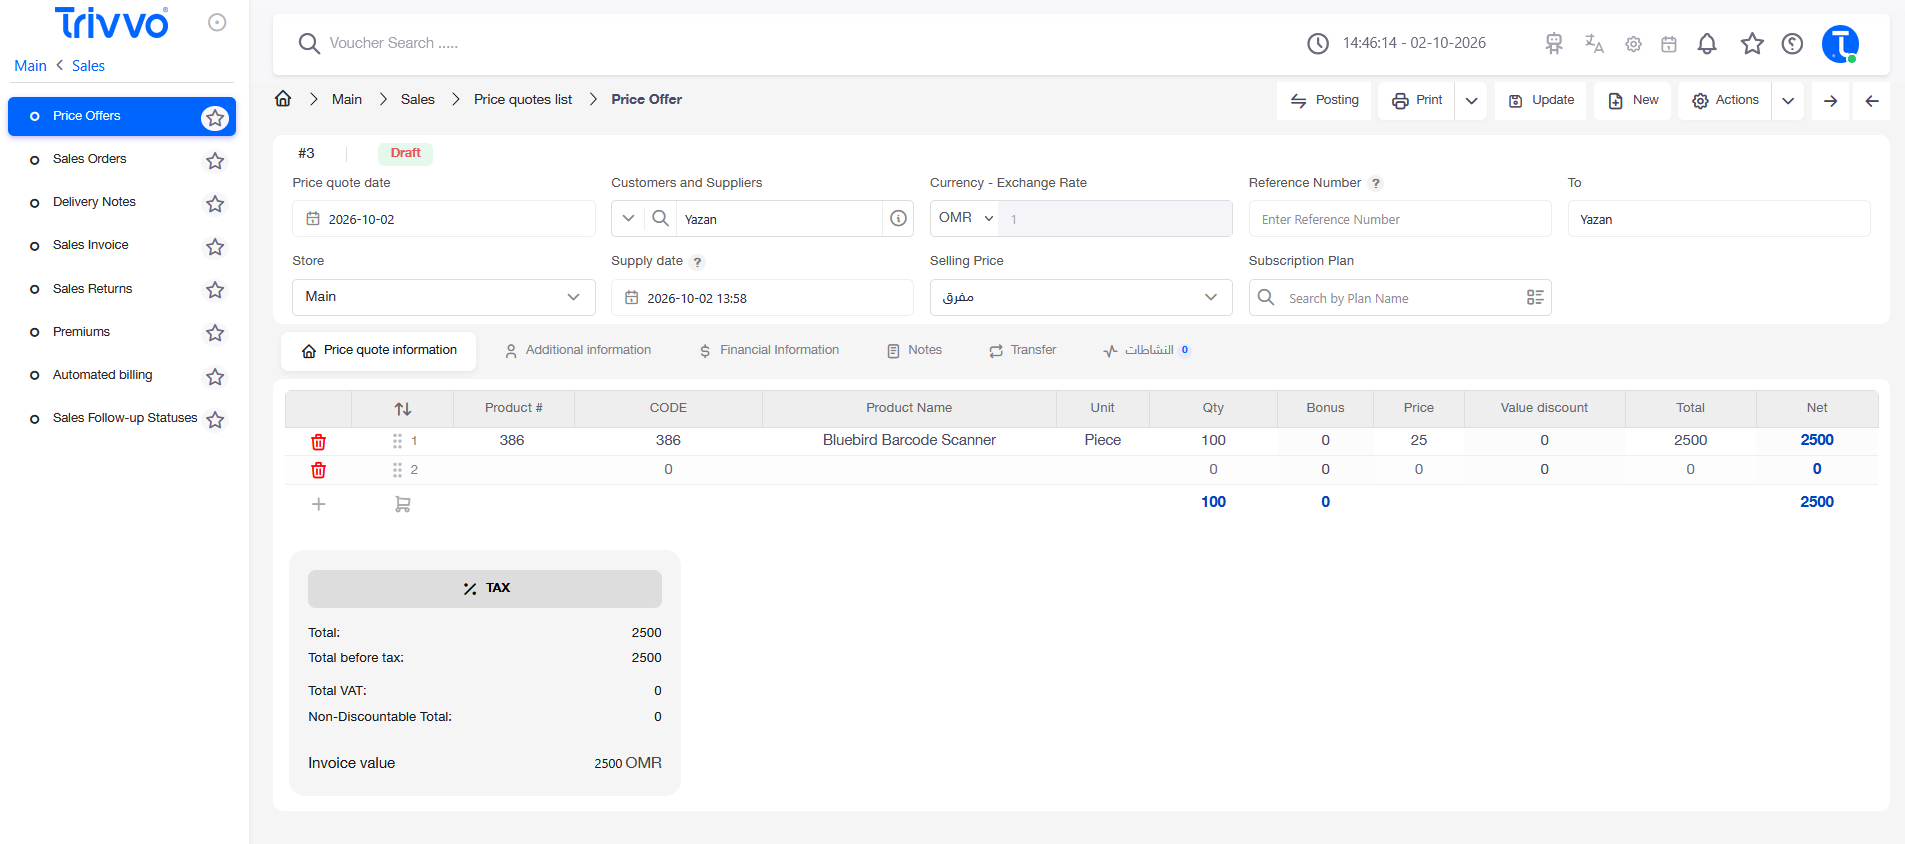Focus the Voucher Search field
The width and height of the screenshot is (1905, 844).
click(x=393, y=43)
